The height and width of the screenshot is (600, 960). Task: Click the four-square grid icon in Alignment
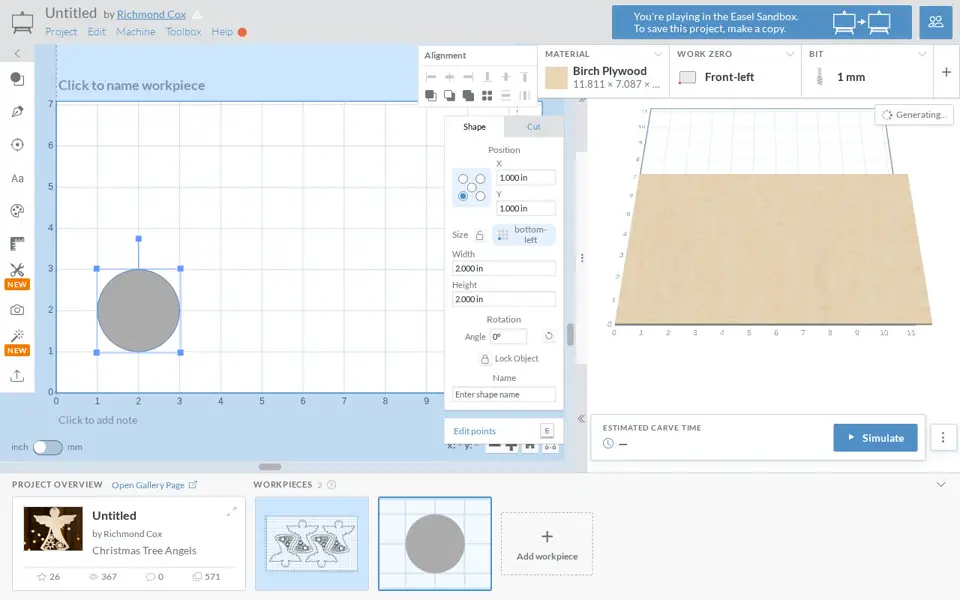487,95
